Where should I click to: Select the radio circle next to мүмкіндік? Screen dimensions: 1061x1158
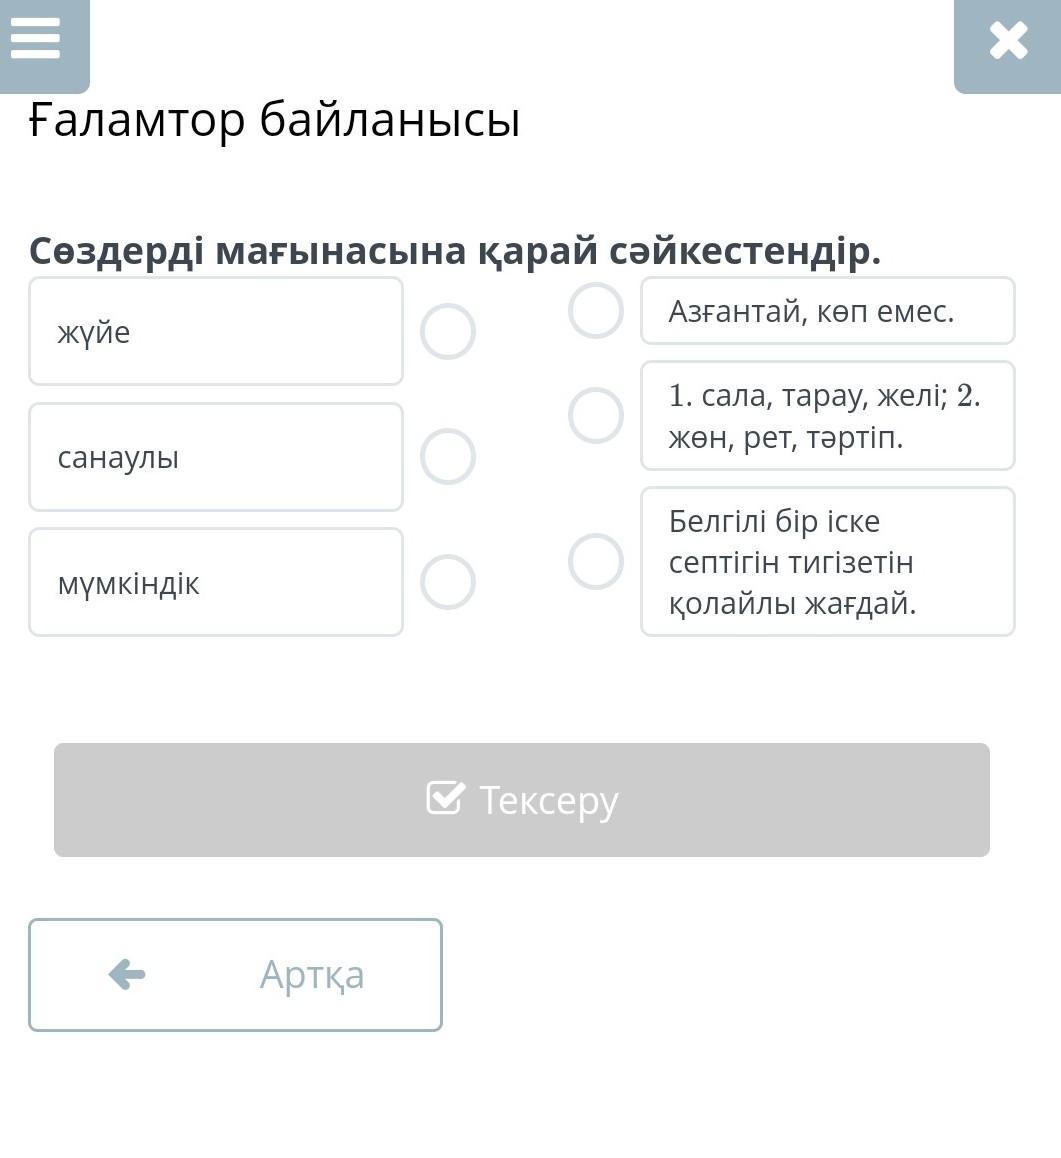(447, 582)
